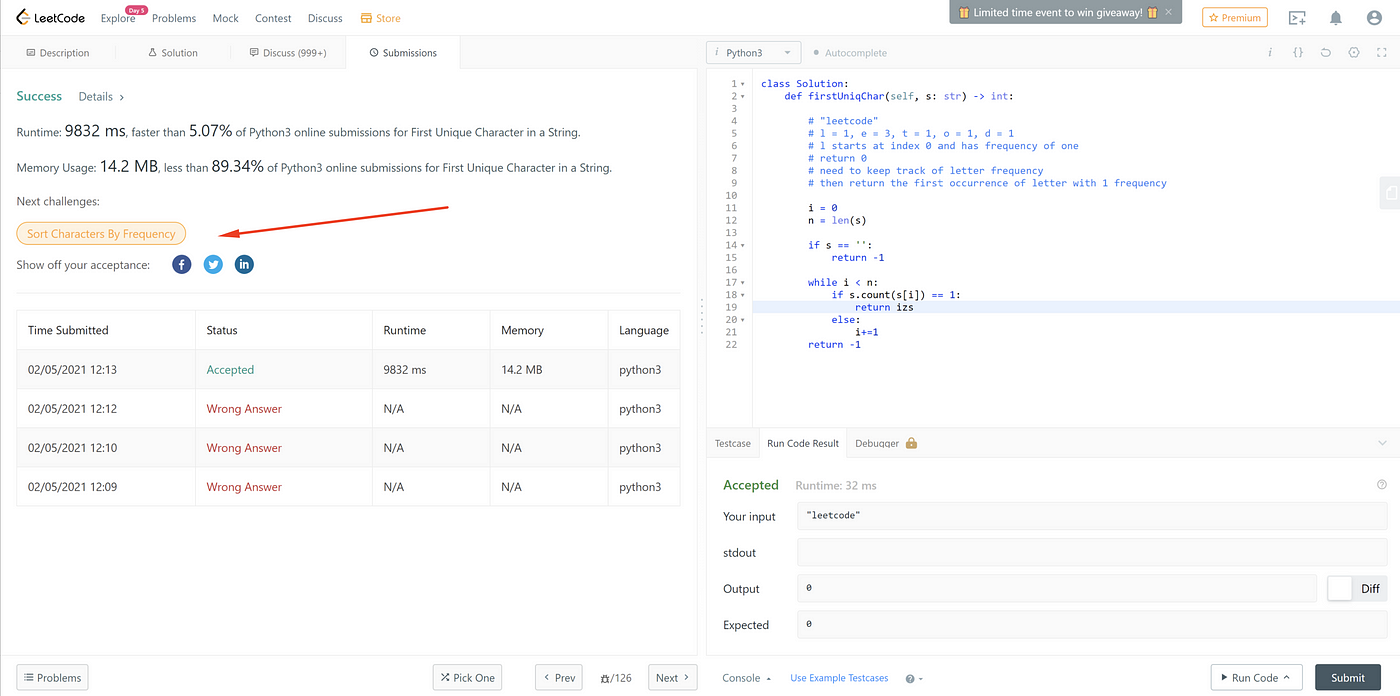
Task: Open the Wrong Answer from 12:12
Action: (244, 408)
